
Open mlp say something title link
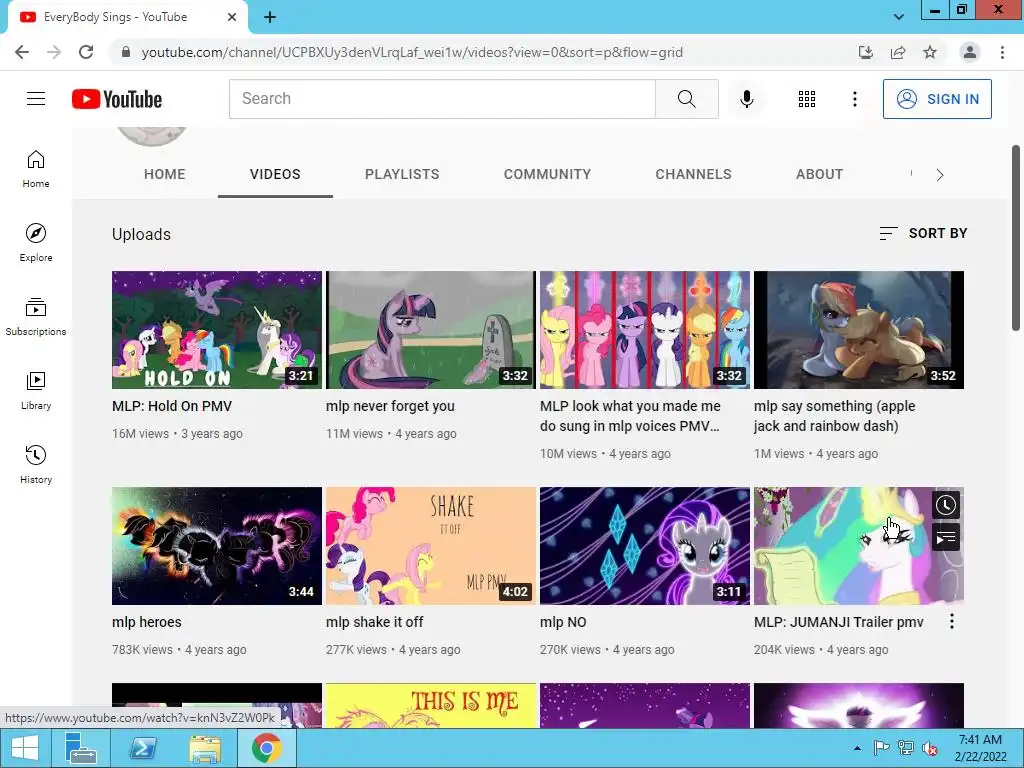point(834,416)
